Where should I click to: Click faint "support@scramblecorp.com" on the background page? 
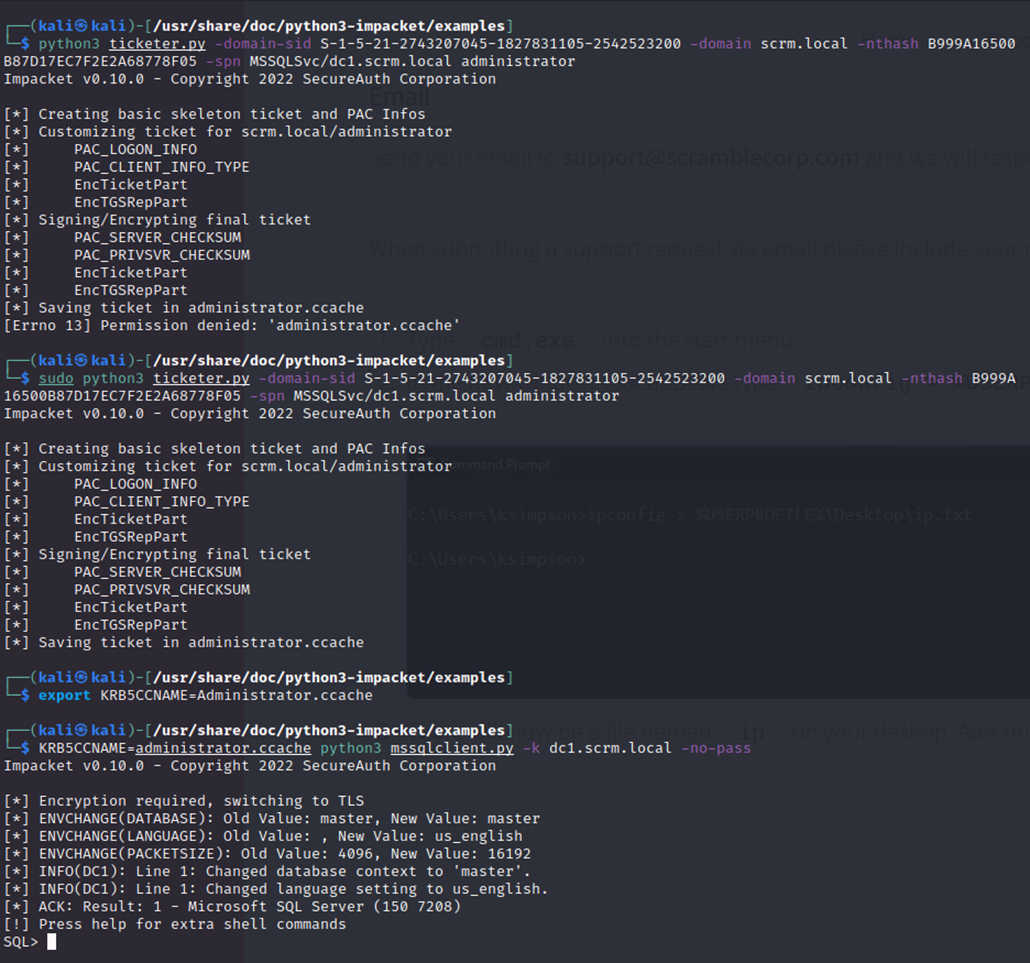[x=711, y=158]
